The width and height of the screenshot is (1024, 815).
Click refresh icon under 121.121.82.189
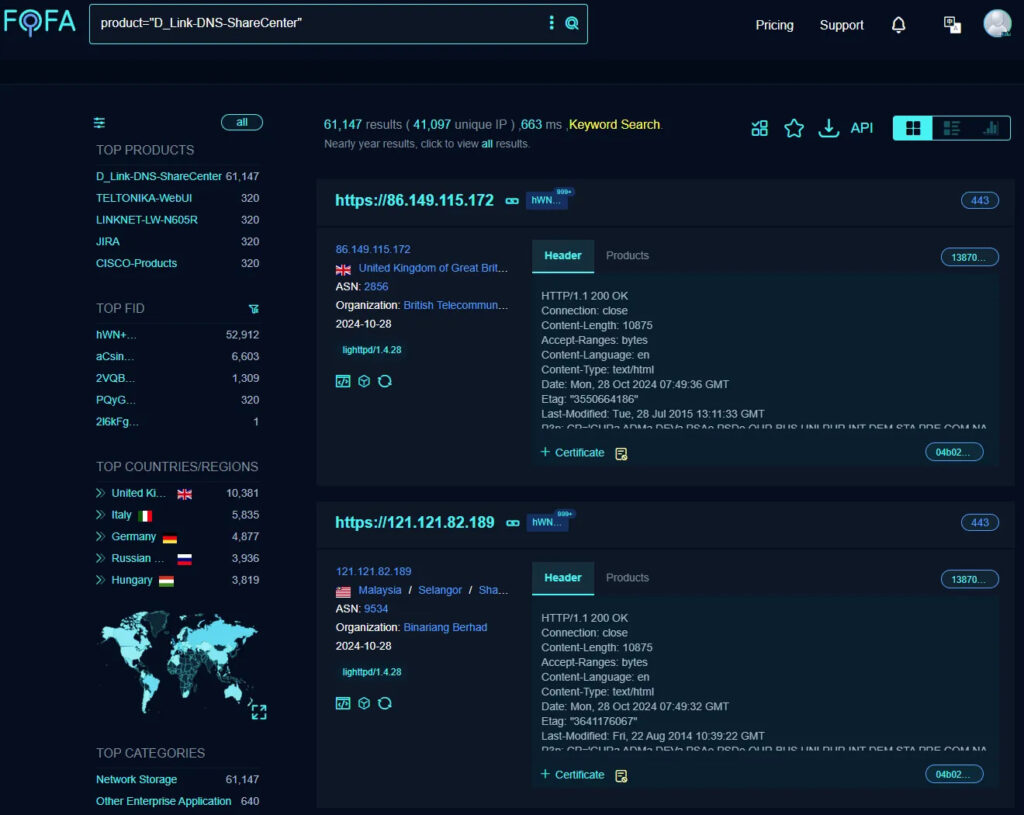pyautogui.click(x=385, y=703)
